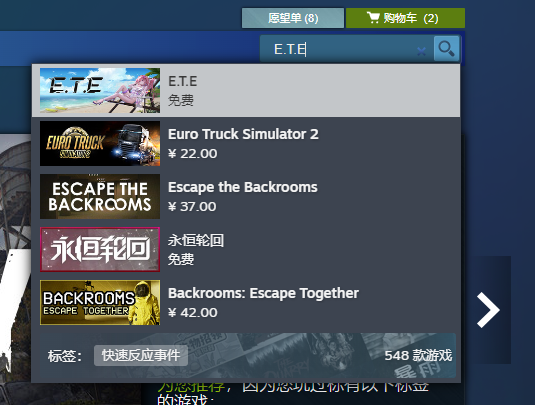Advance carousel with right chevron arrow
The width and height of the screenshot is (535, 405).
tap(488, 310)
